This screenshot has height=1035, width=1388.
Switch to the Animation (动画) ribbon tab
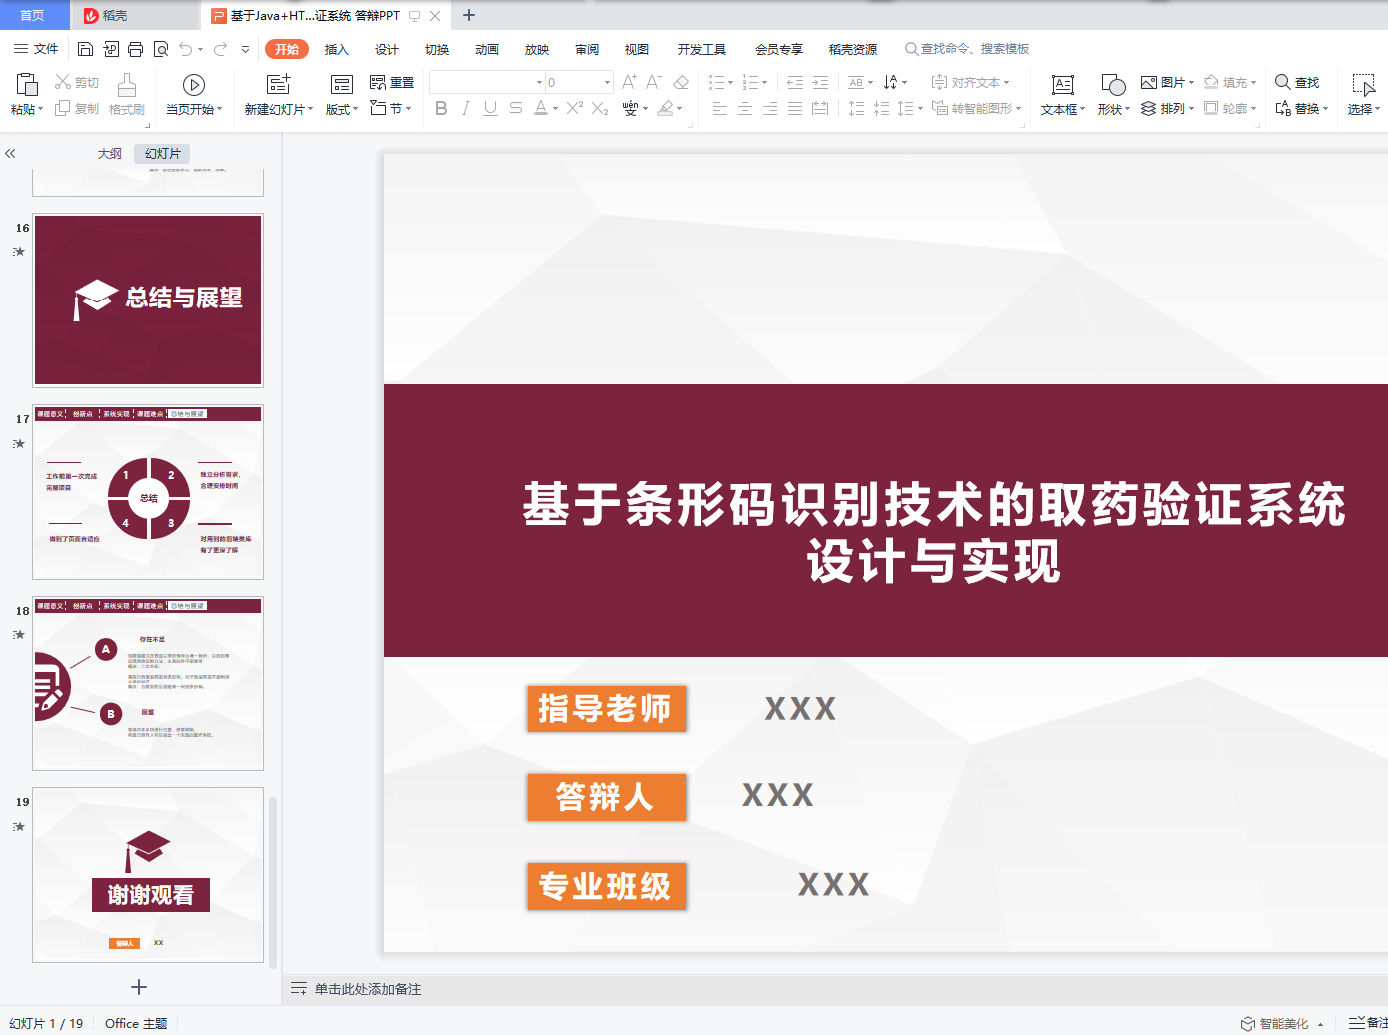[x=487, y=49]
